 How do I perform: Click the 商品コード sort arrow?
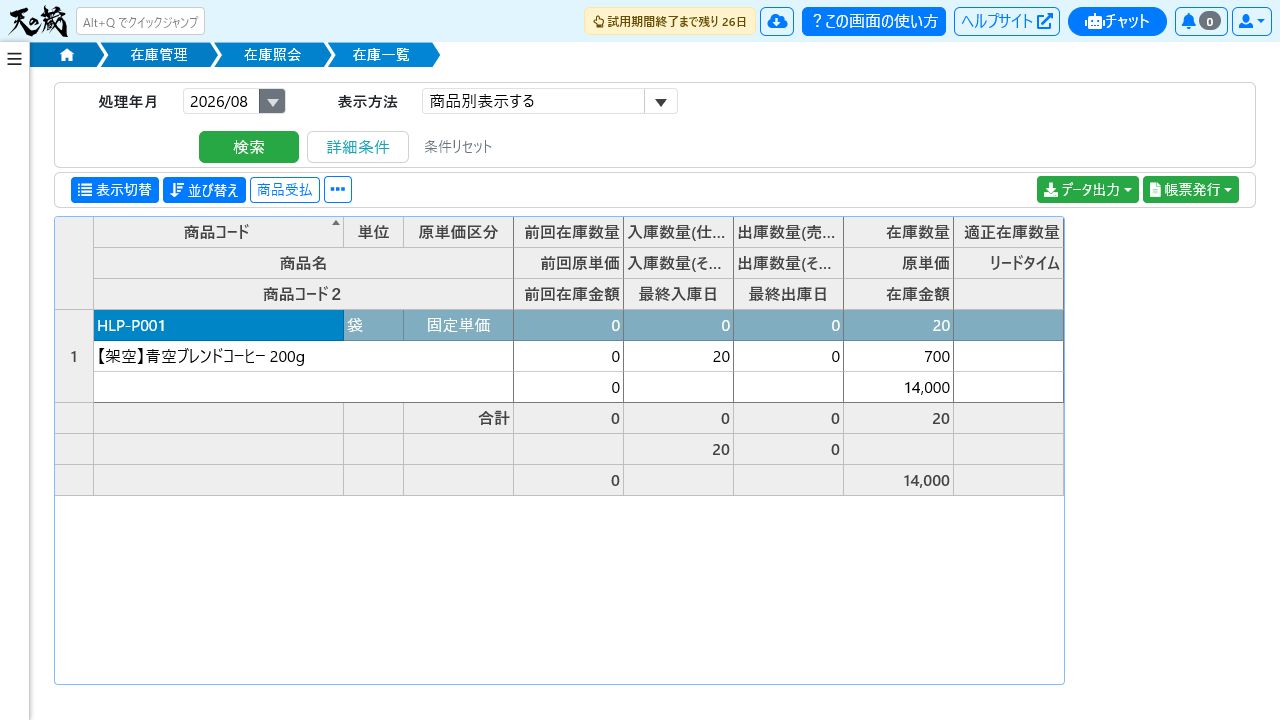(x=336, y=223)
